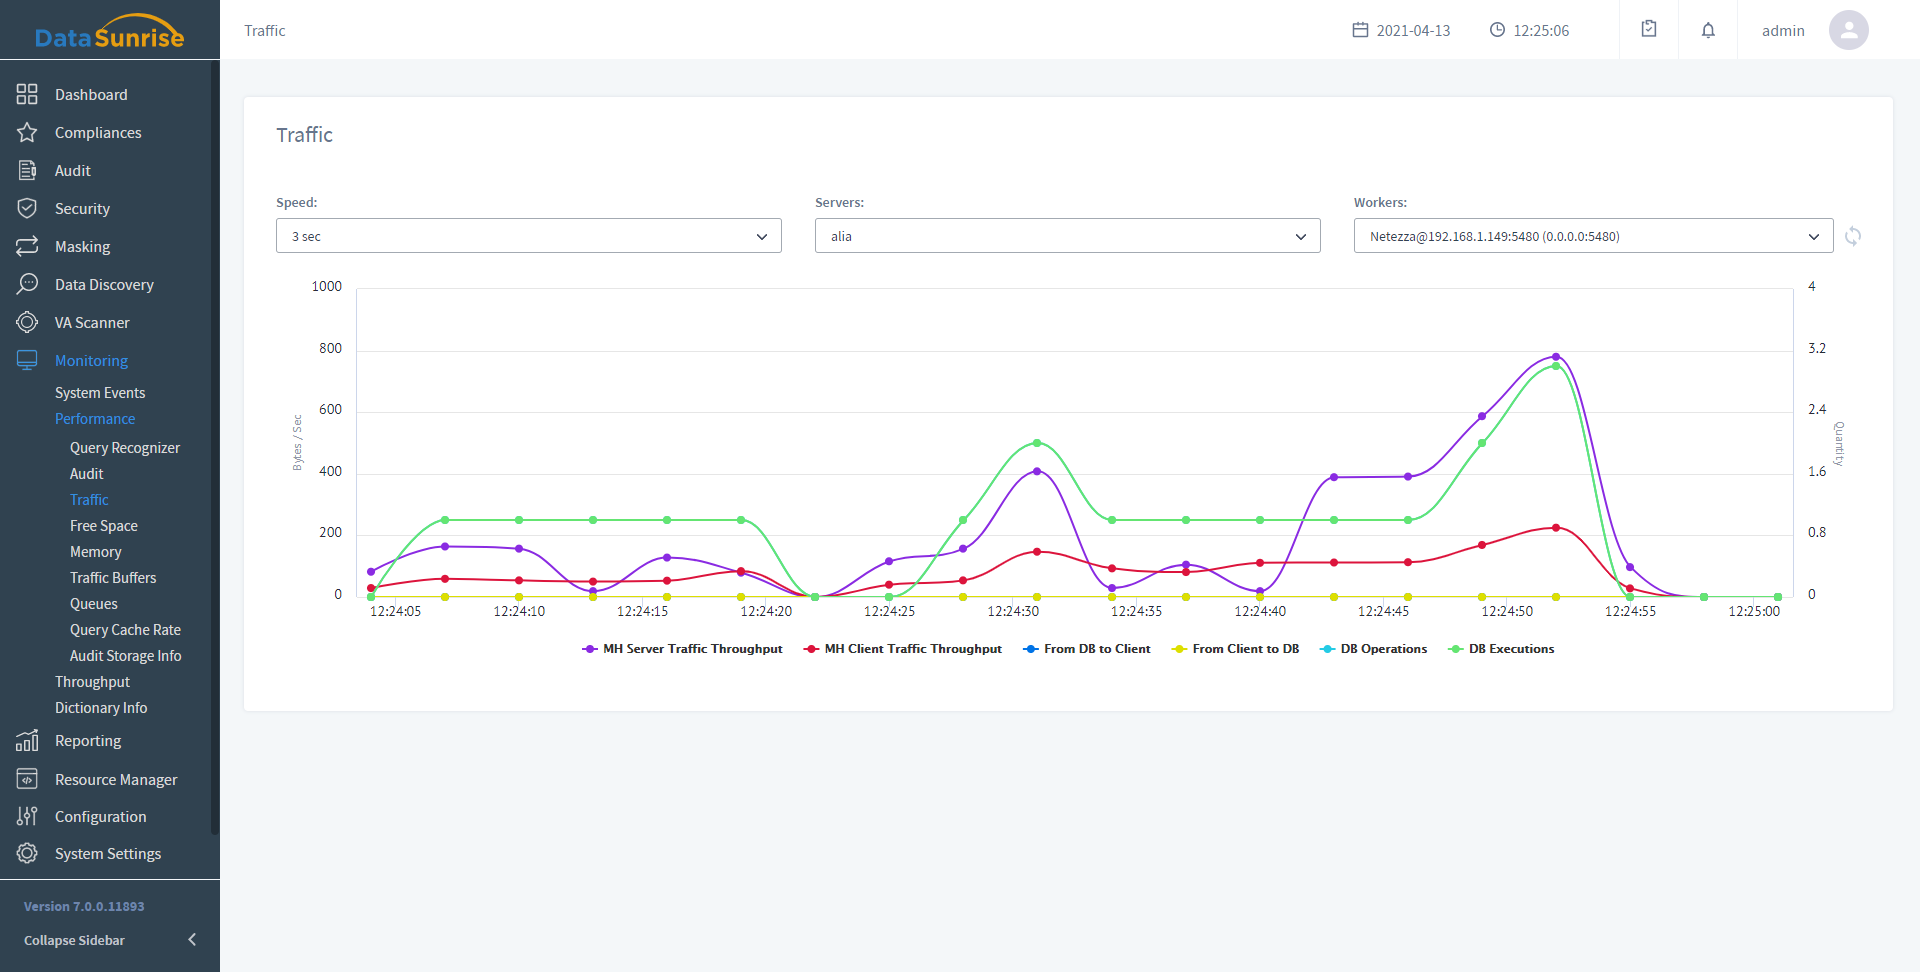
Task: Click the calendar icon beside date
Action: pyautogui.click(x=1360, y=30)
